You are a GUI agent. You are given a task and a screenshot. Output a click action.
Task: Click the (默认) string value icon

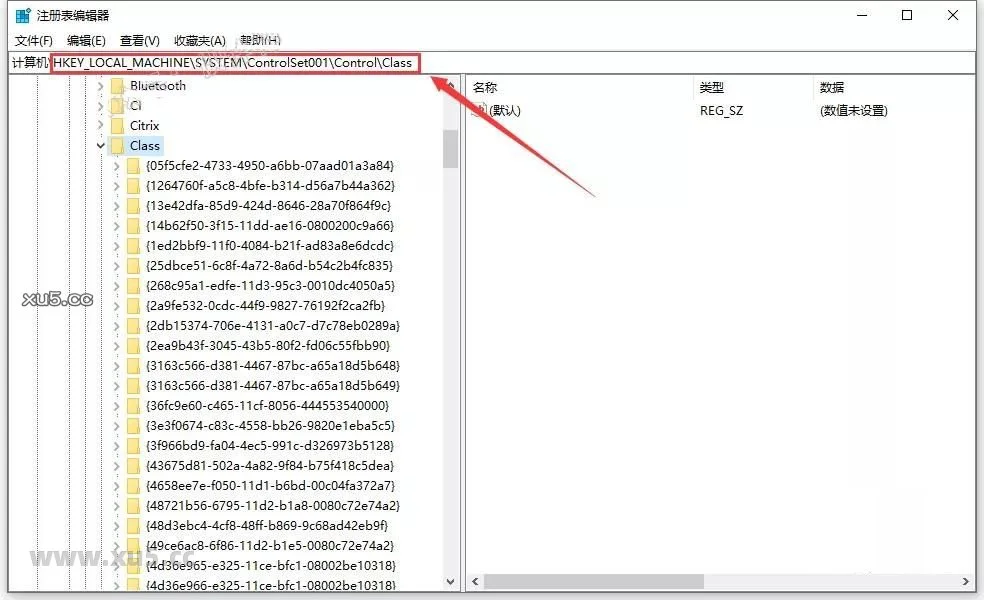[x=480, y=111]
